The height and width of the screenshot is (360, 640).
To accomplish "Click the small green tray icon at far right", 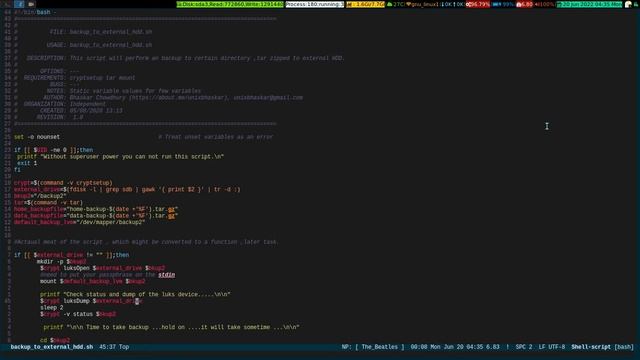I will click(636, 4).
